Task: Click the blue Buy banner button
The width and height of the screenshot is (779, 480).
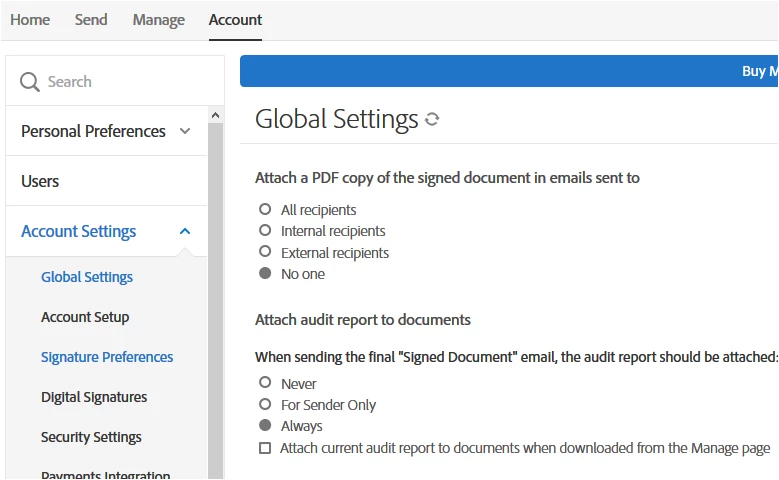Action: (x=509, y=71)
